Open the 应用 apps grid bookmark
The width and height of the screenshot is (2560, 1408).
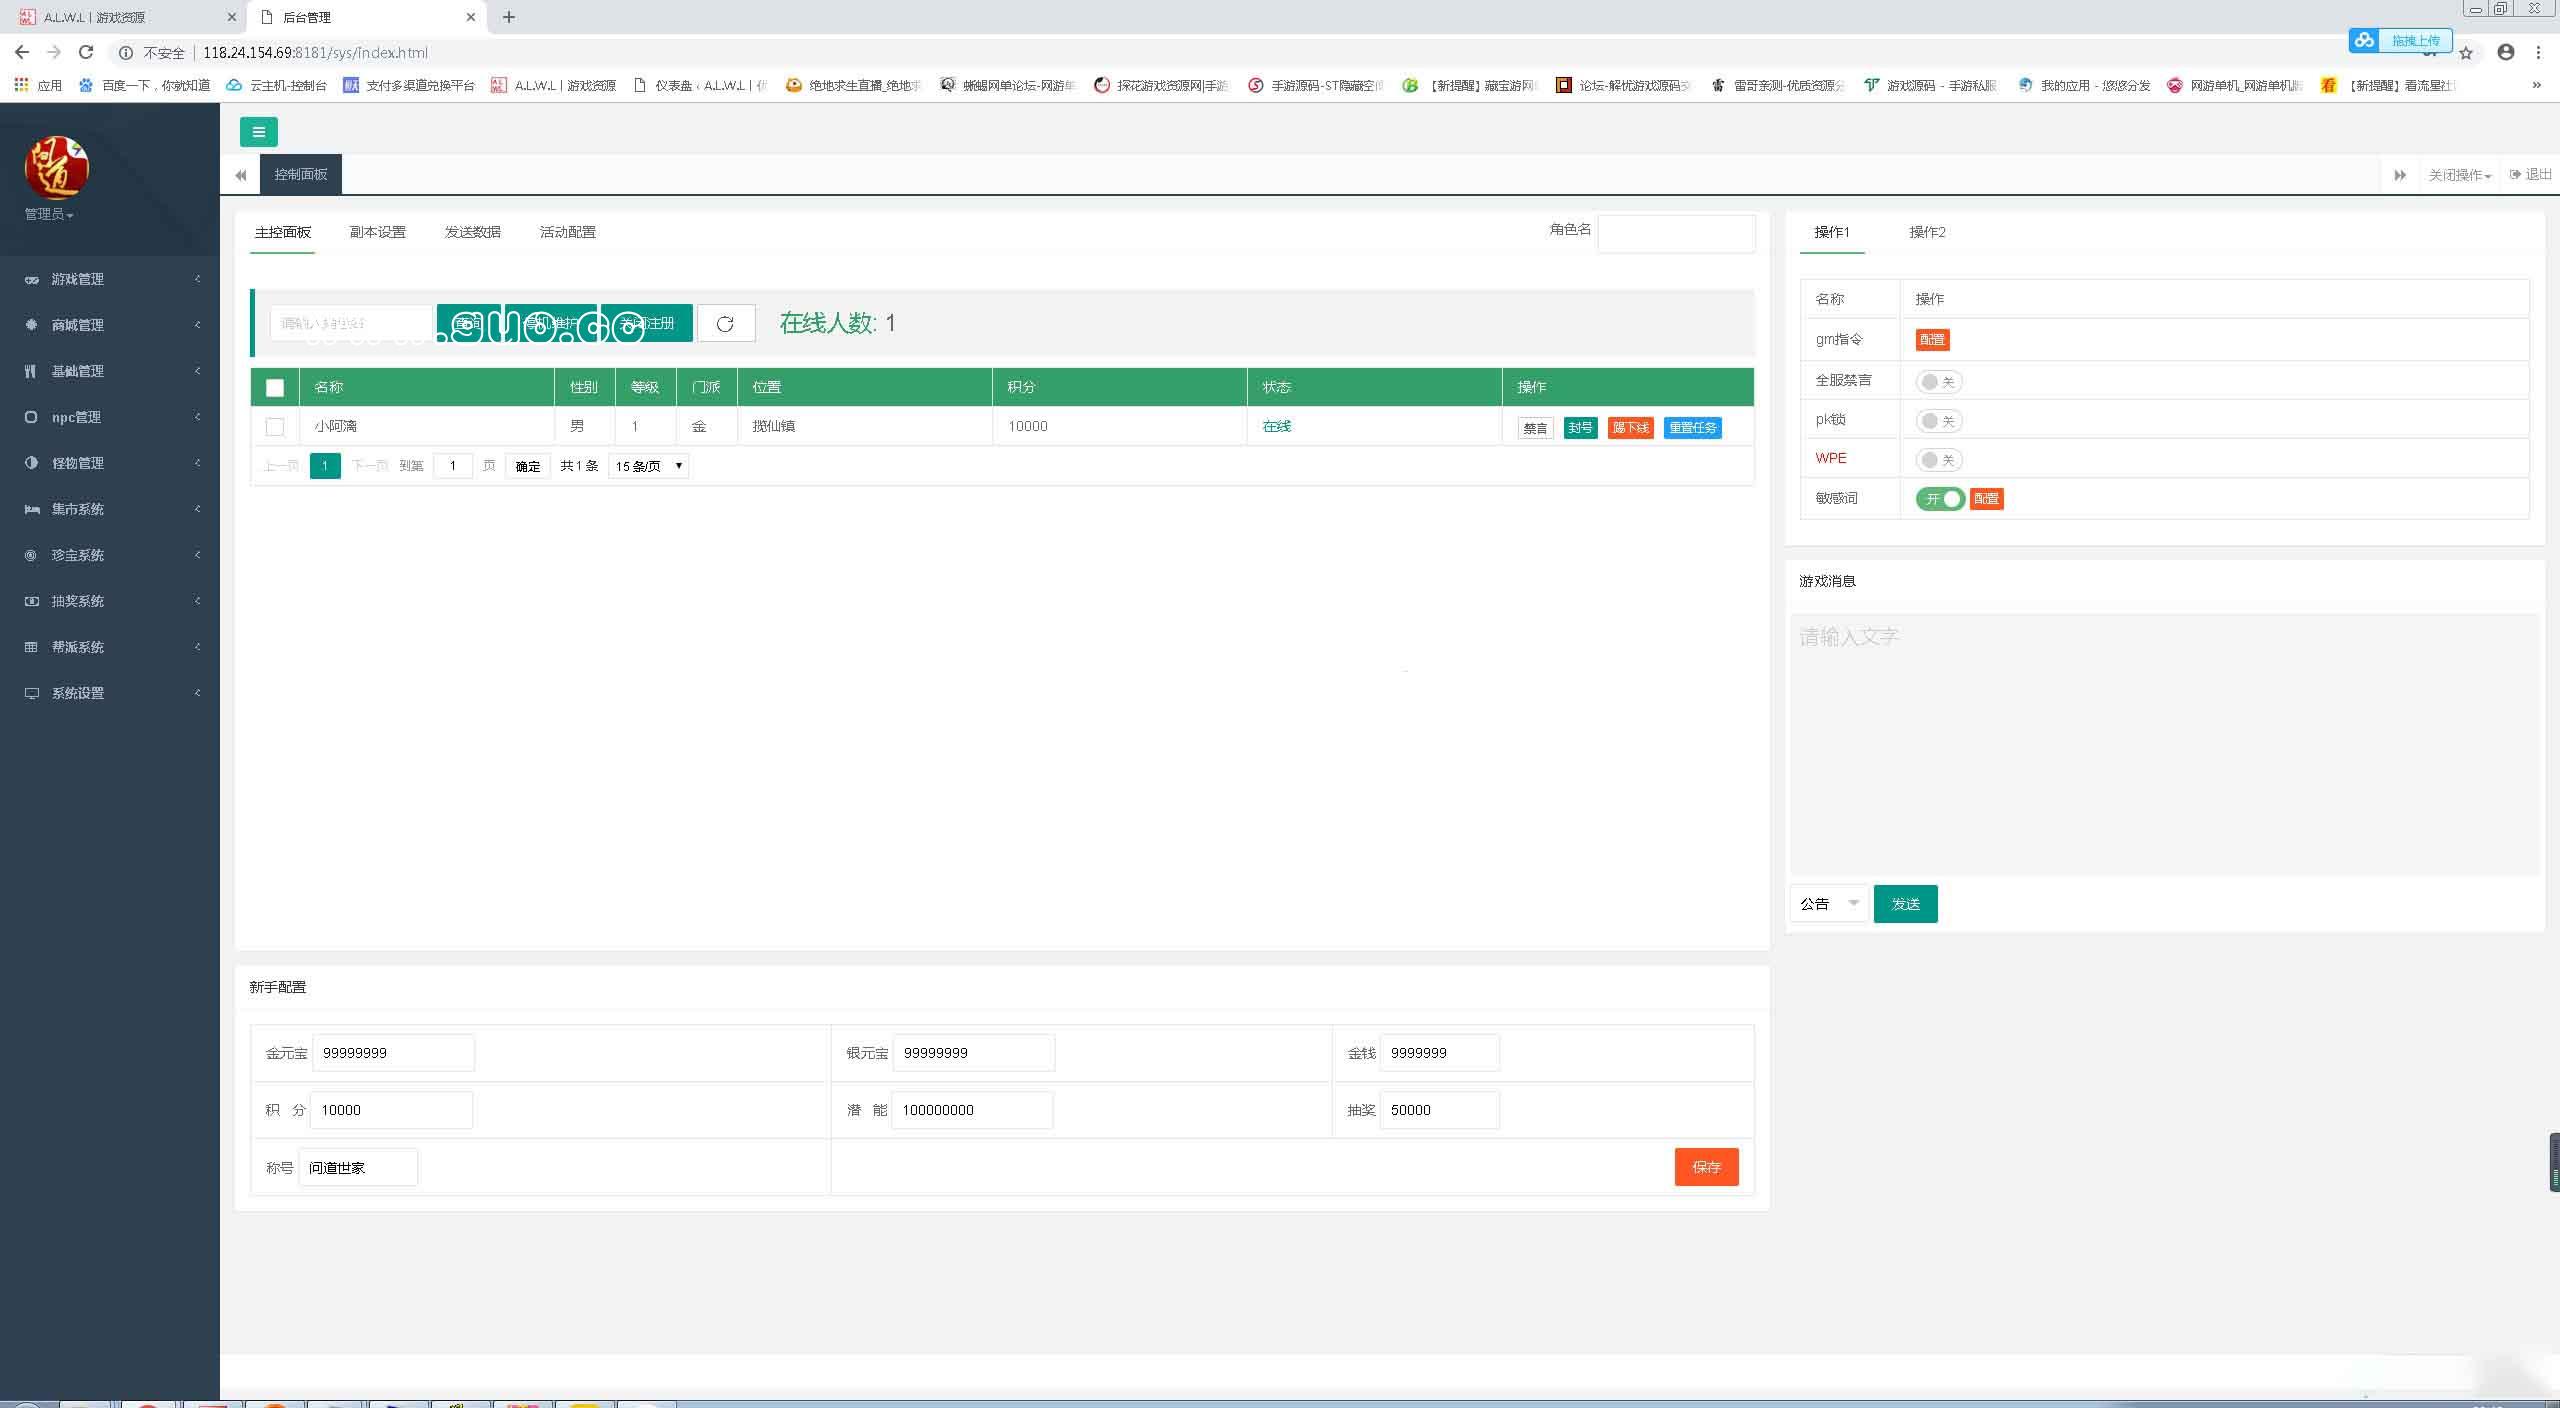[x=38, y=86]
